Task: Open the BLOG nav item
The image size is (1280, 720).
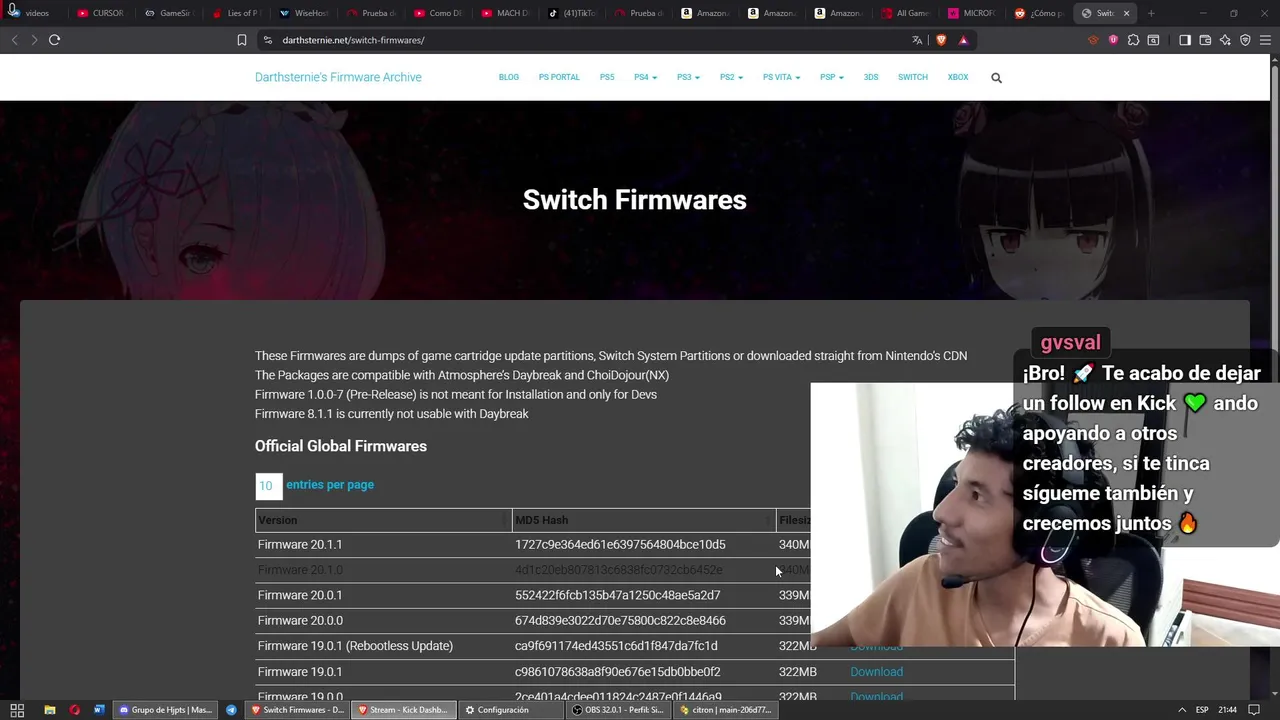Action: pos(509,77)
